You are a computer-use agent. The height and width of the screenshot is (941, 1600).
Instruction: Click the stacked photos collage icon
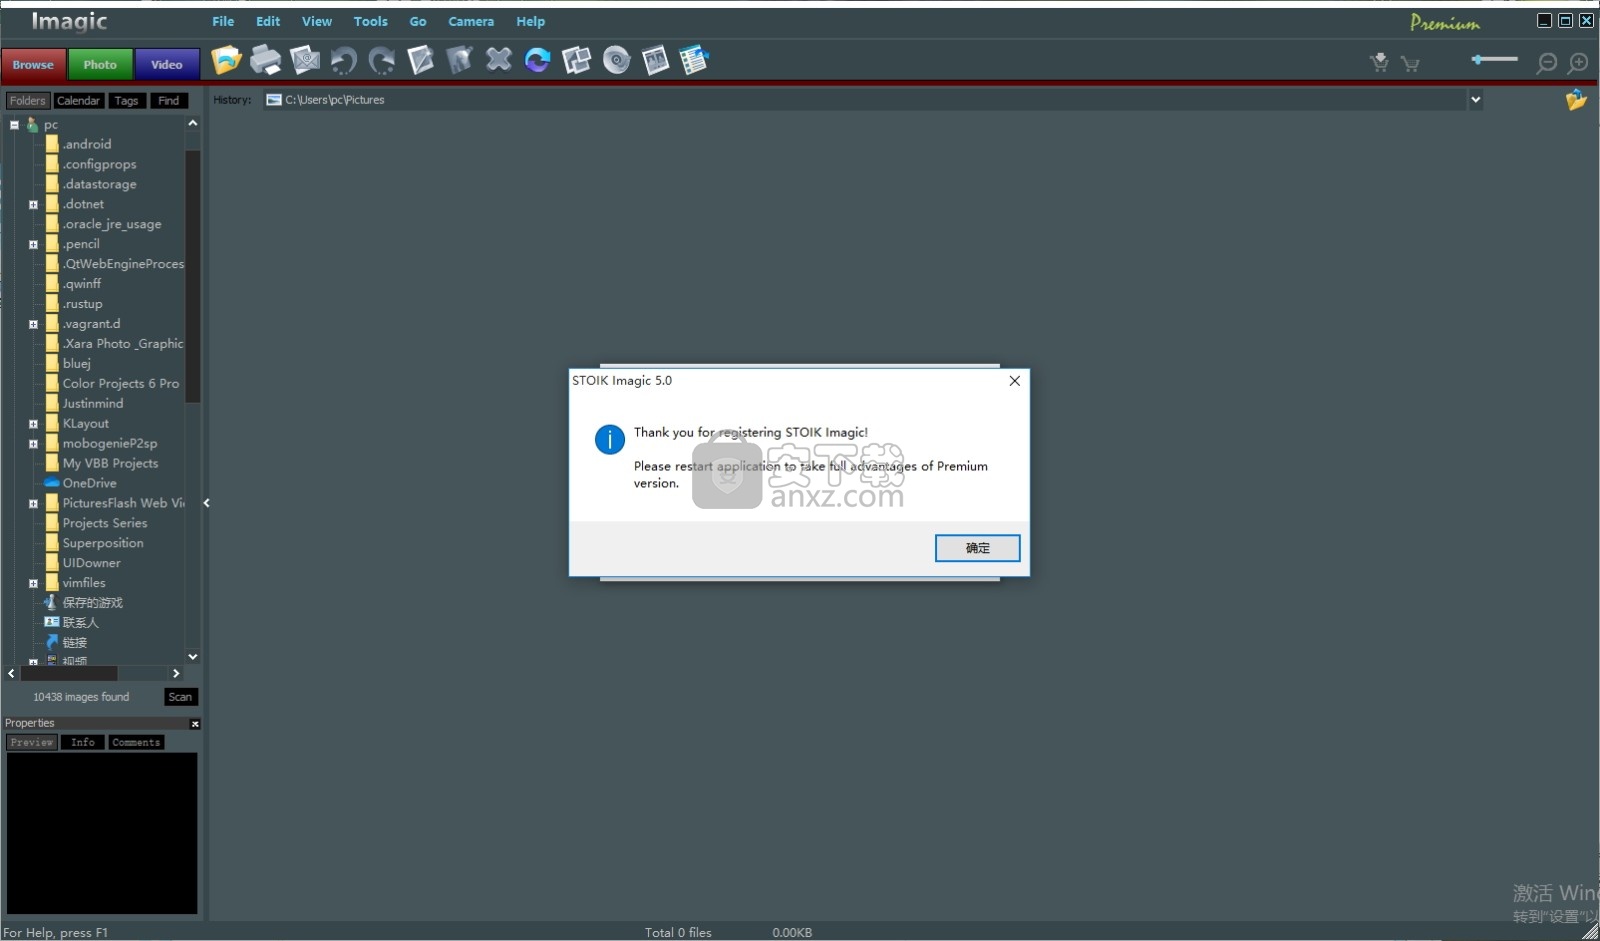pos(577,61)
